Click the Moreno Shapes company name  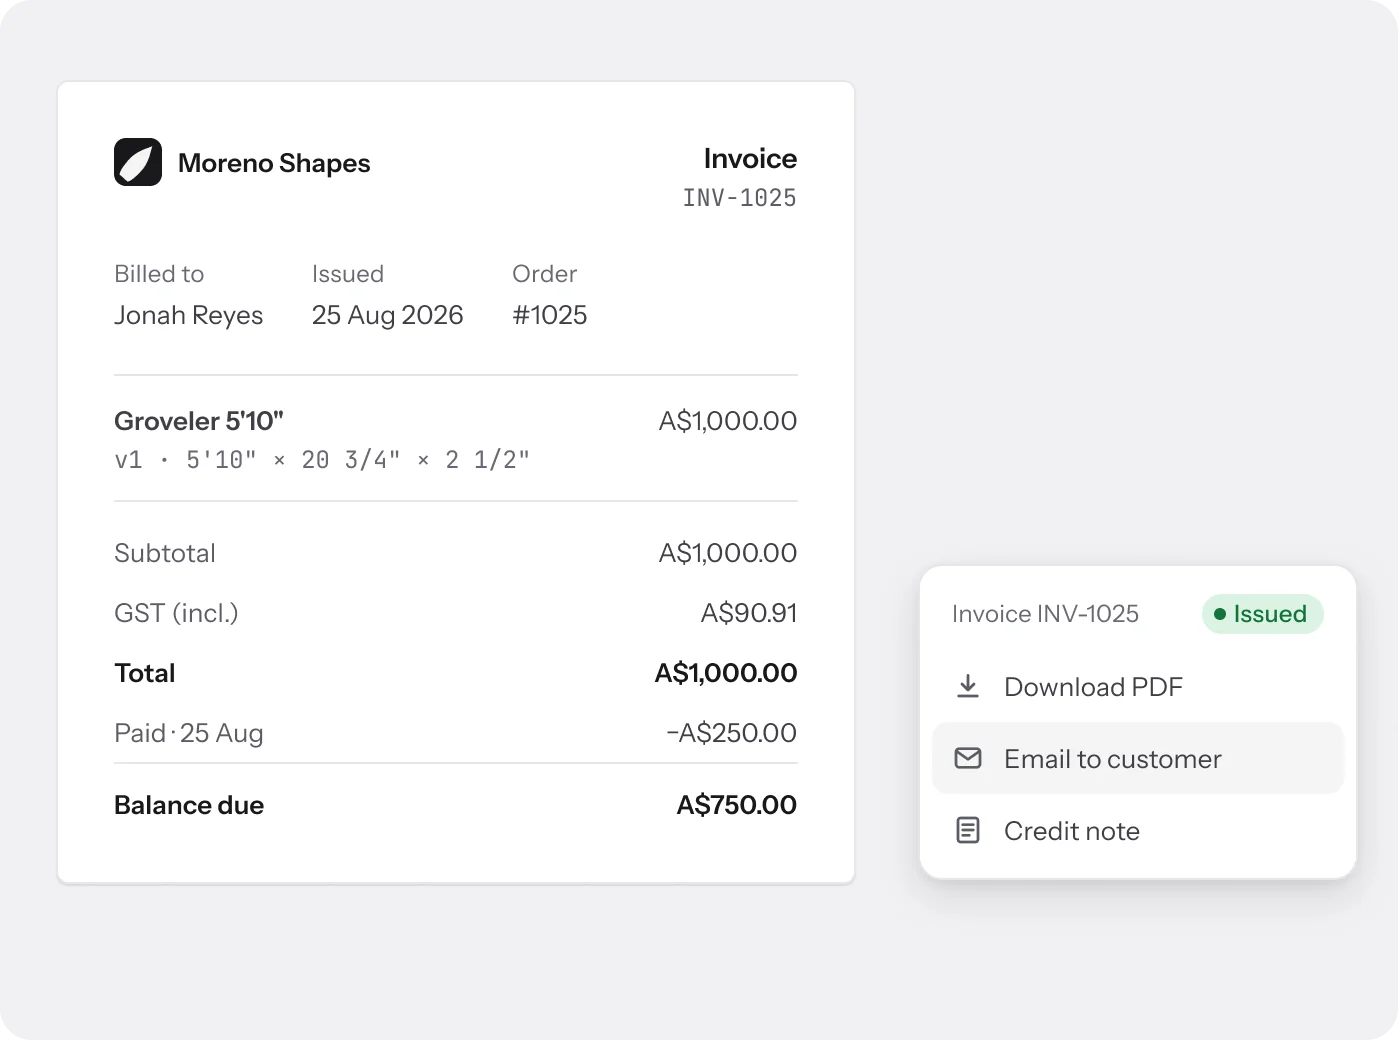(274, 163)
